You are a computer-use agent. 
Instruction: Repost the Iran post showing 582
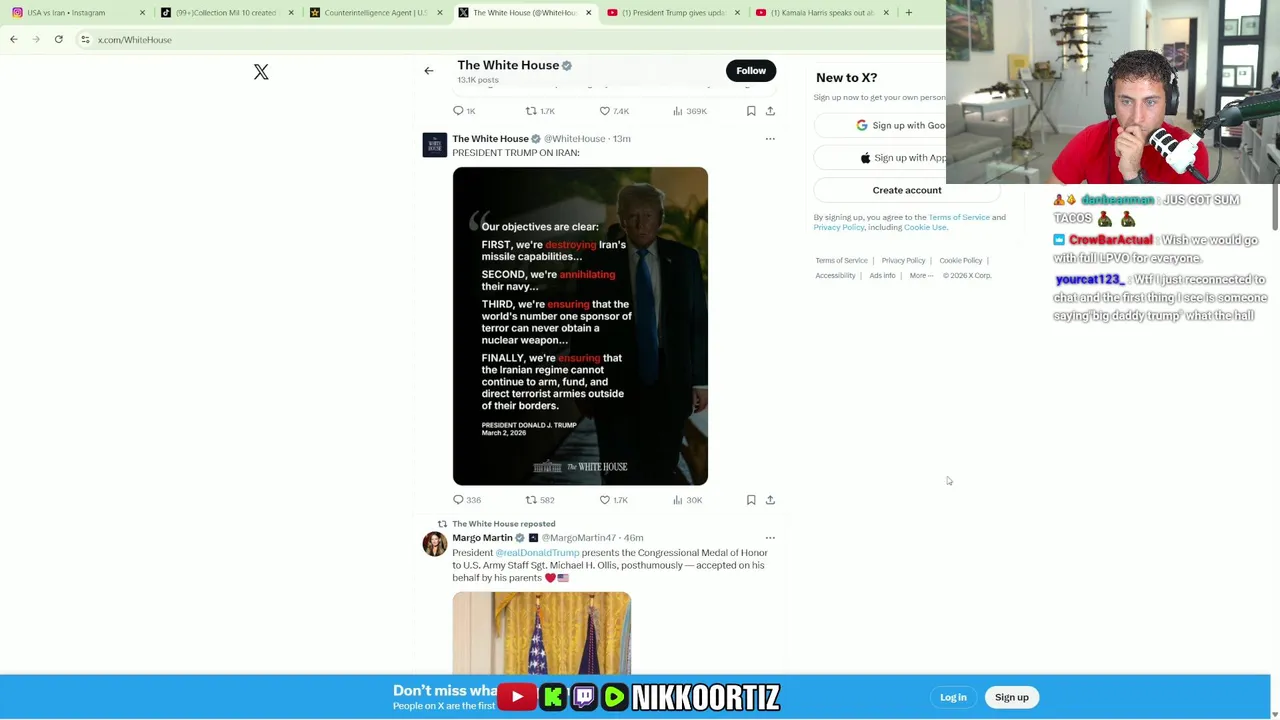point(540,500)
